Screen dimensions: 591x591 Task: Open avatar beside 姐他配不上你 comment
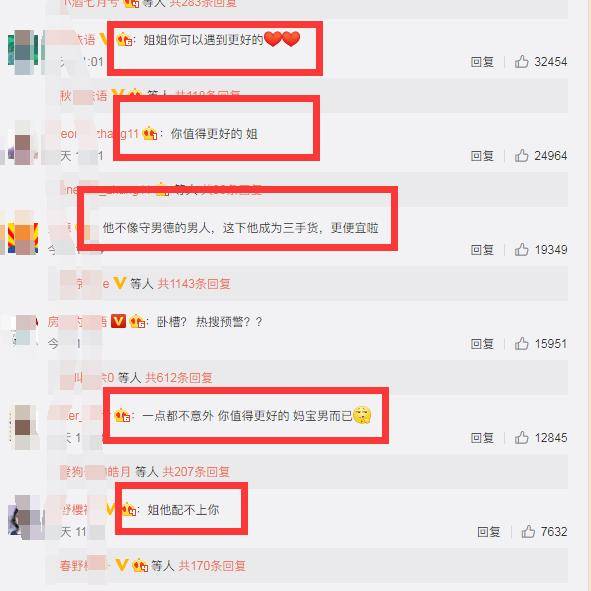24,516
